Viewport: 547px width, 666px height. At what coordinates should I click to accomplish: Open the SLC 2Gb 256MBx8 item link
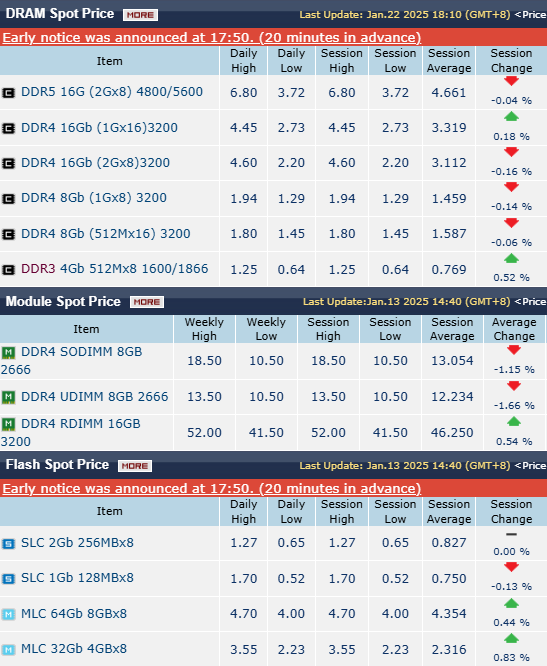77,543
